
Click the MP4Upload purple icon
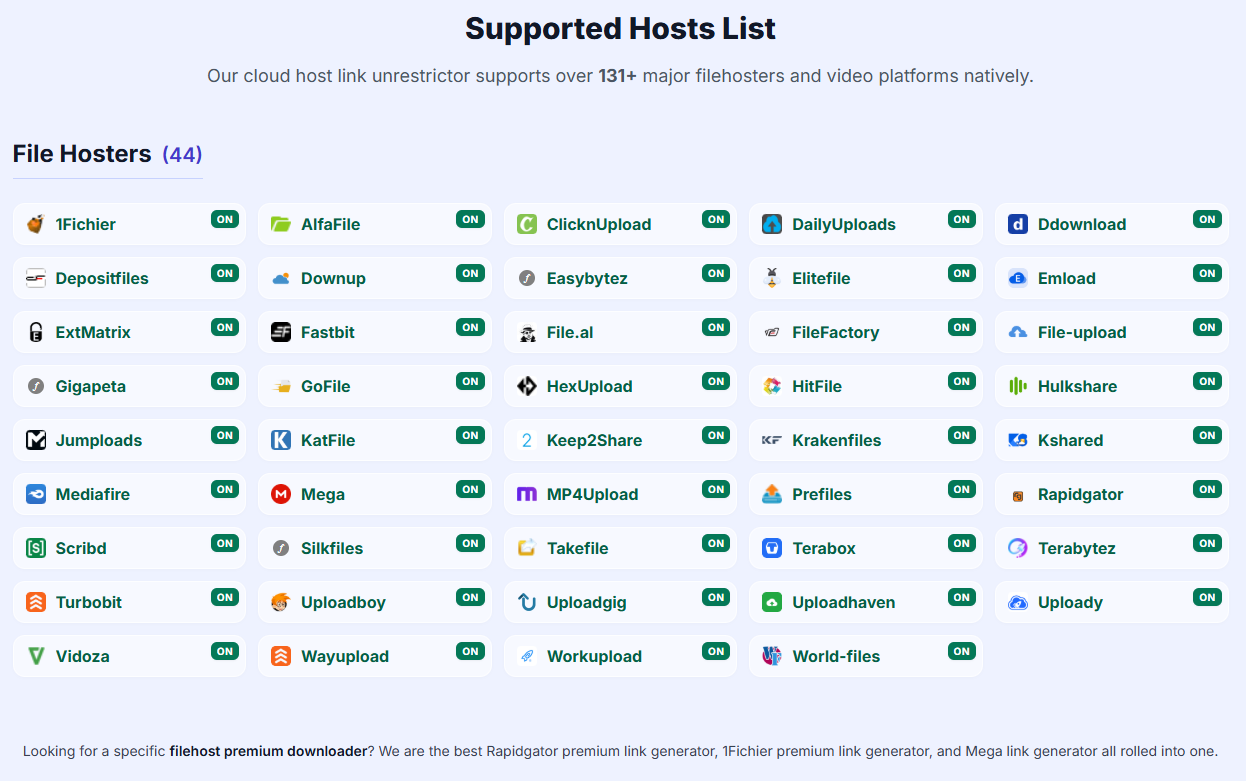[x=527, y=494]
